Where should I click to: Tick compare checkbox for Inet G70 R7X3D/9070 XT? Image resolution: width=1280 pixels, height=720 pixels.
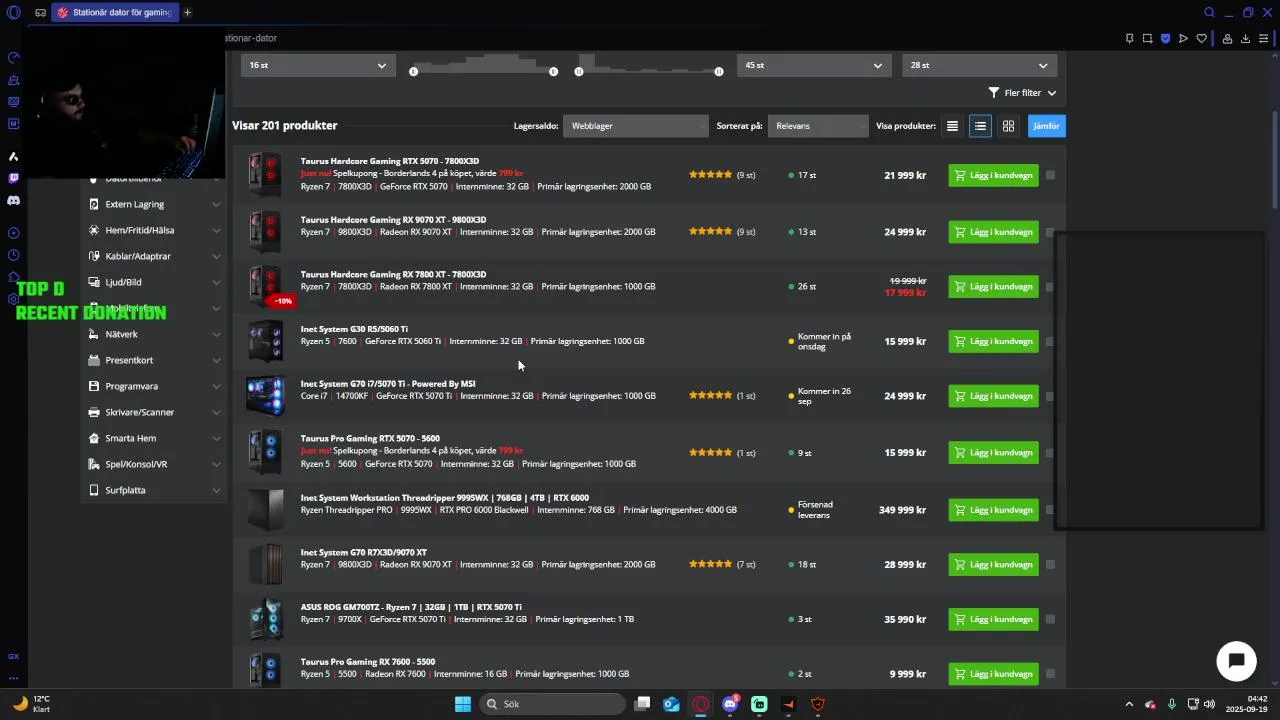tap(1050, 565)
